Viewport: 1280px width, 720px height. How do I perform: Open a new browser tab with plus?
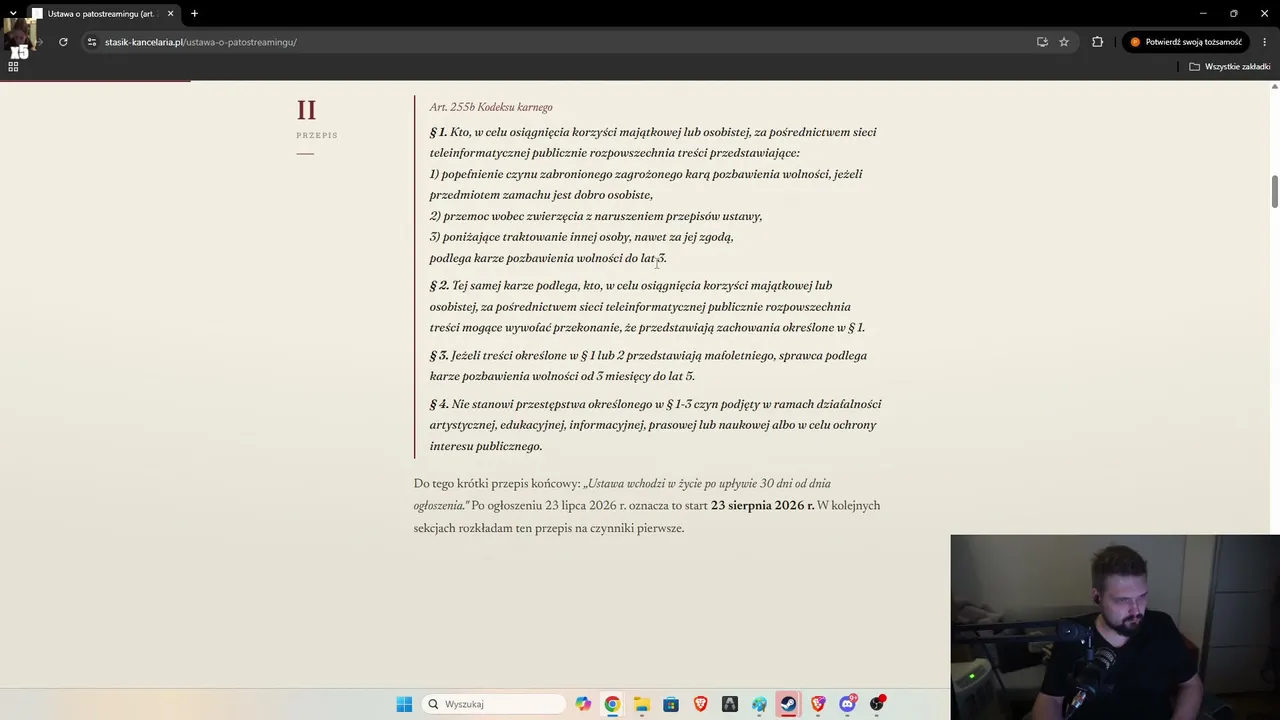(x=194, y=13)
